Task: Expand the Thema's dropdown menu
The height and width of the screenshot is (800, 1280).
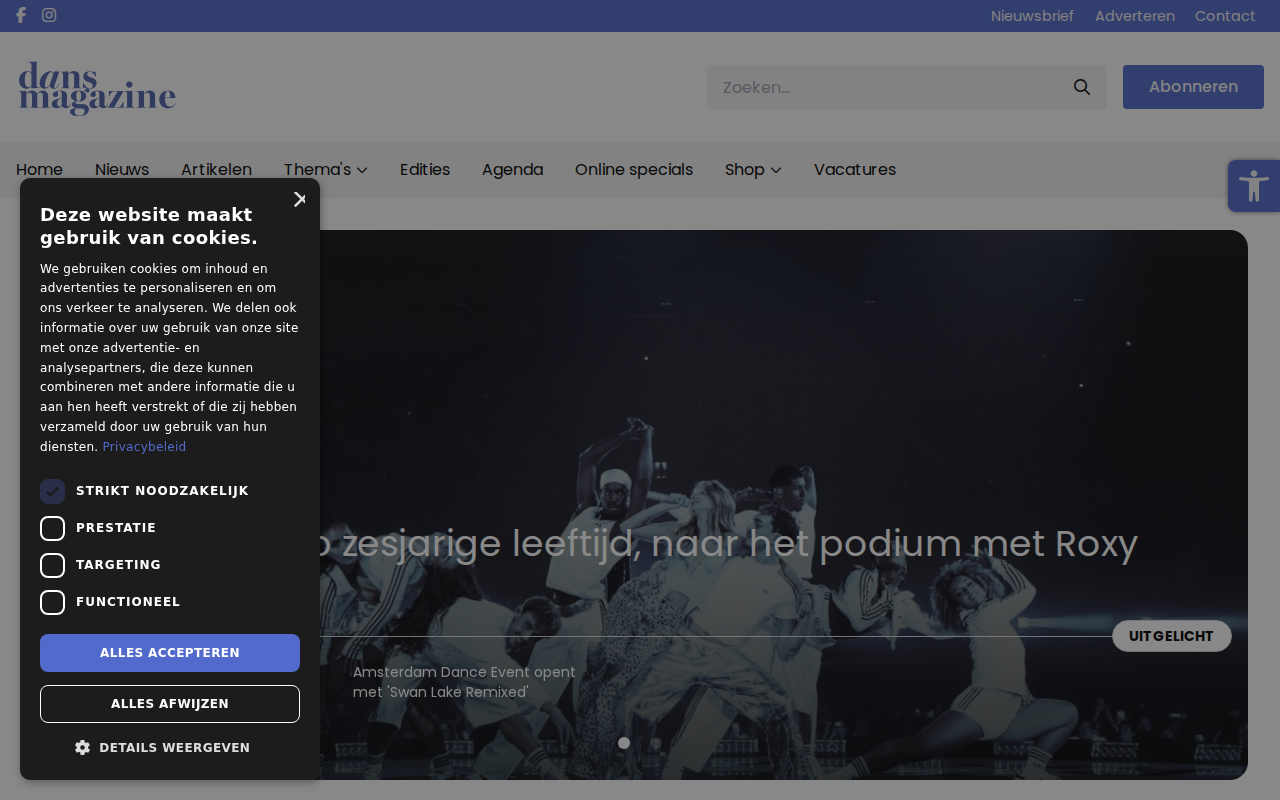Action: [x=326, y=170]
